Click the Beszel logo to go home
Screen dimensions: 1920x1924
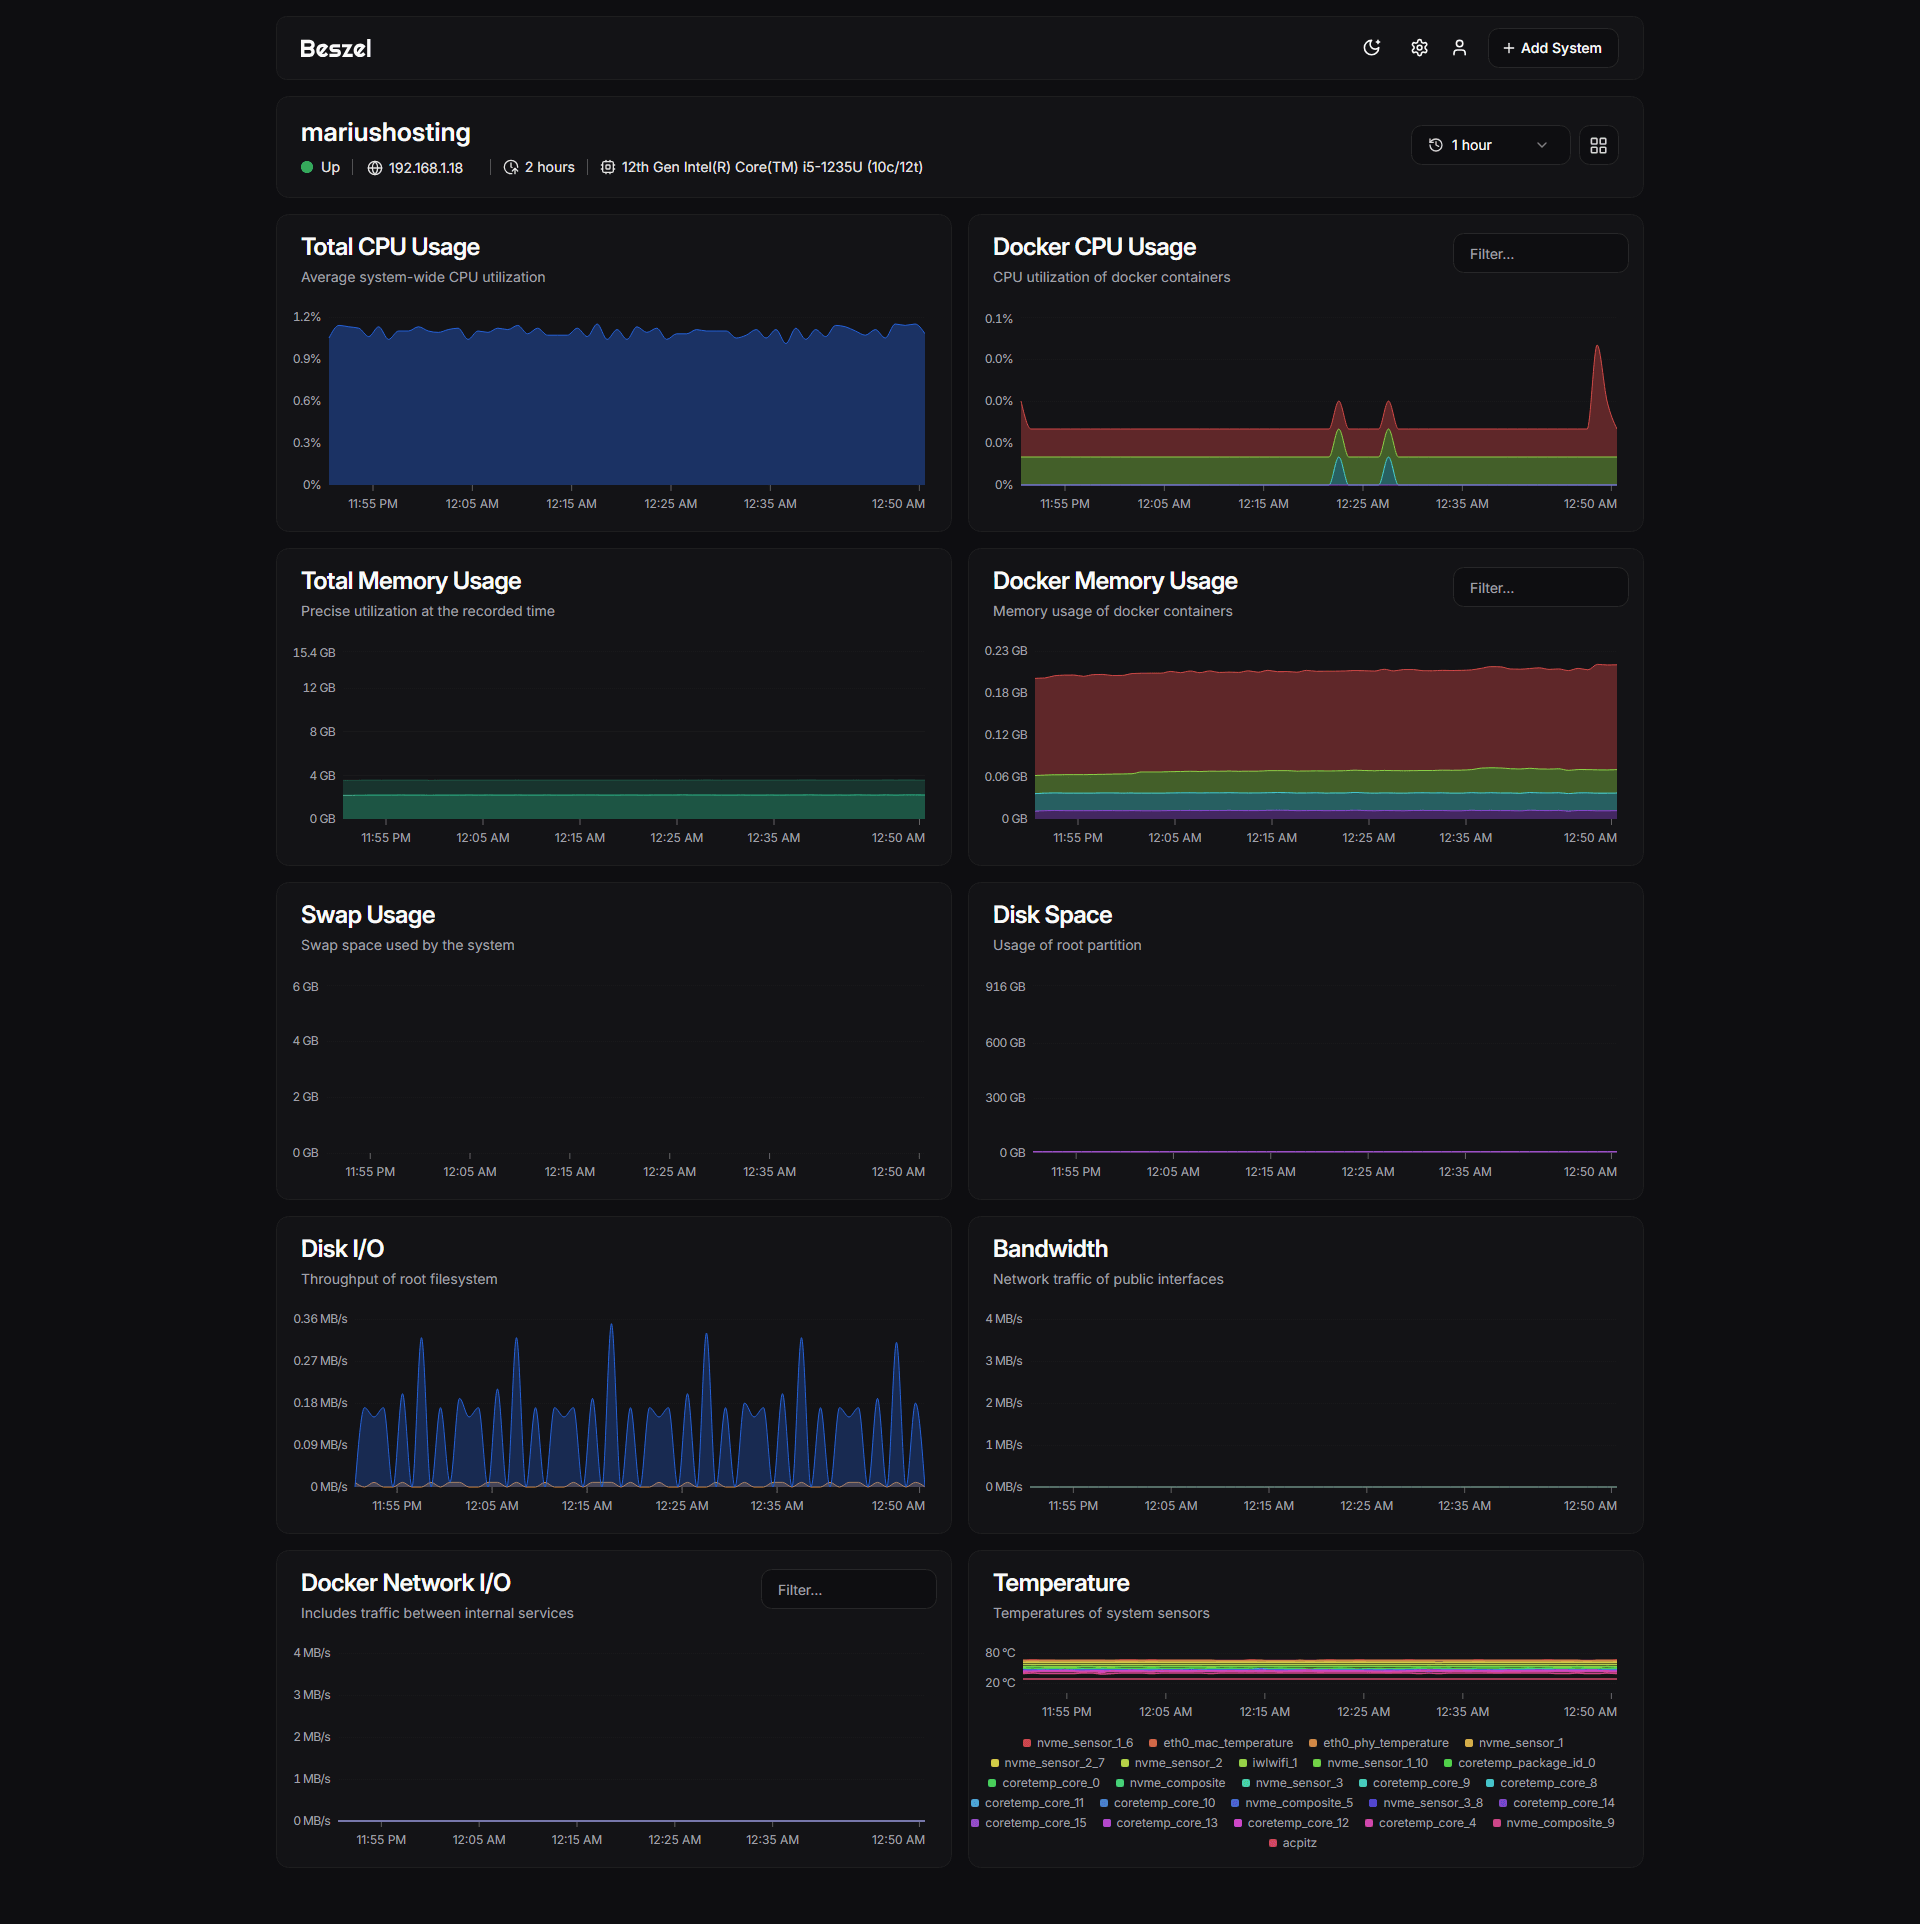335,48
